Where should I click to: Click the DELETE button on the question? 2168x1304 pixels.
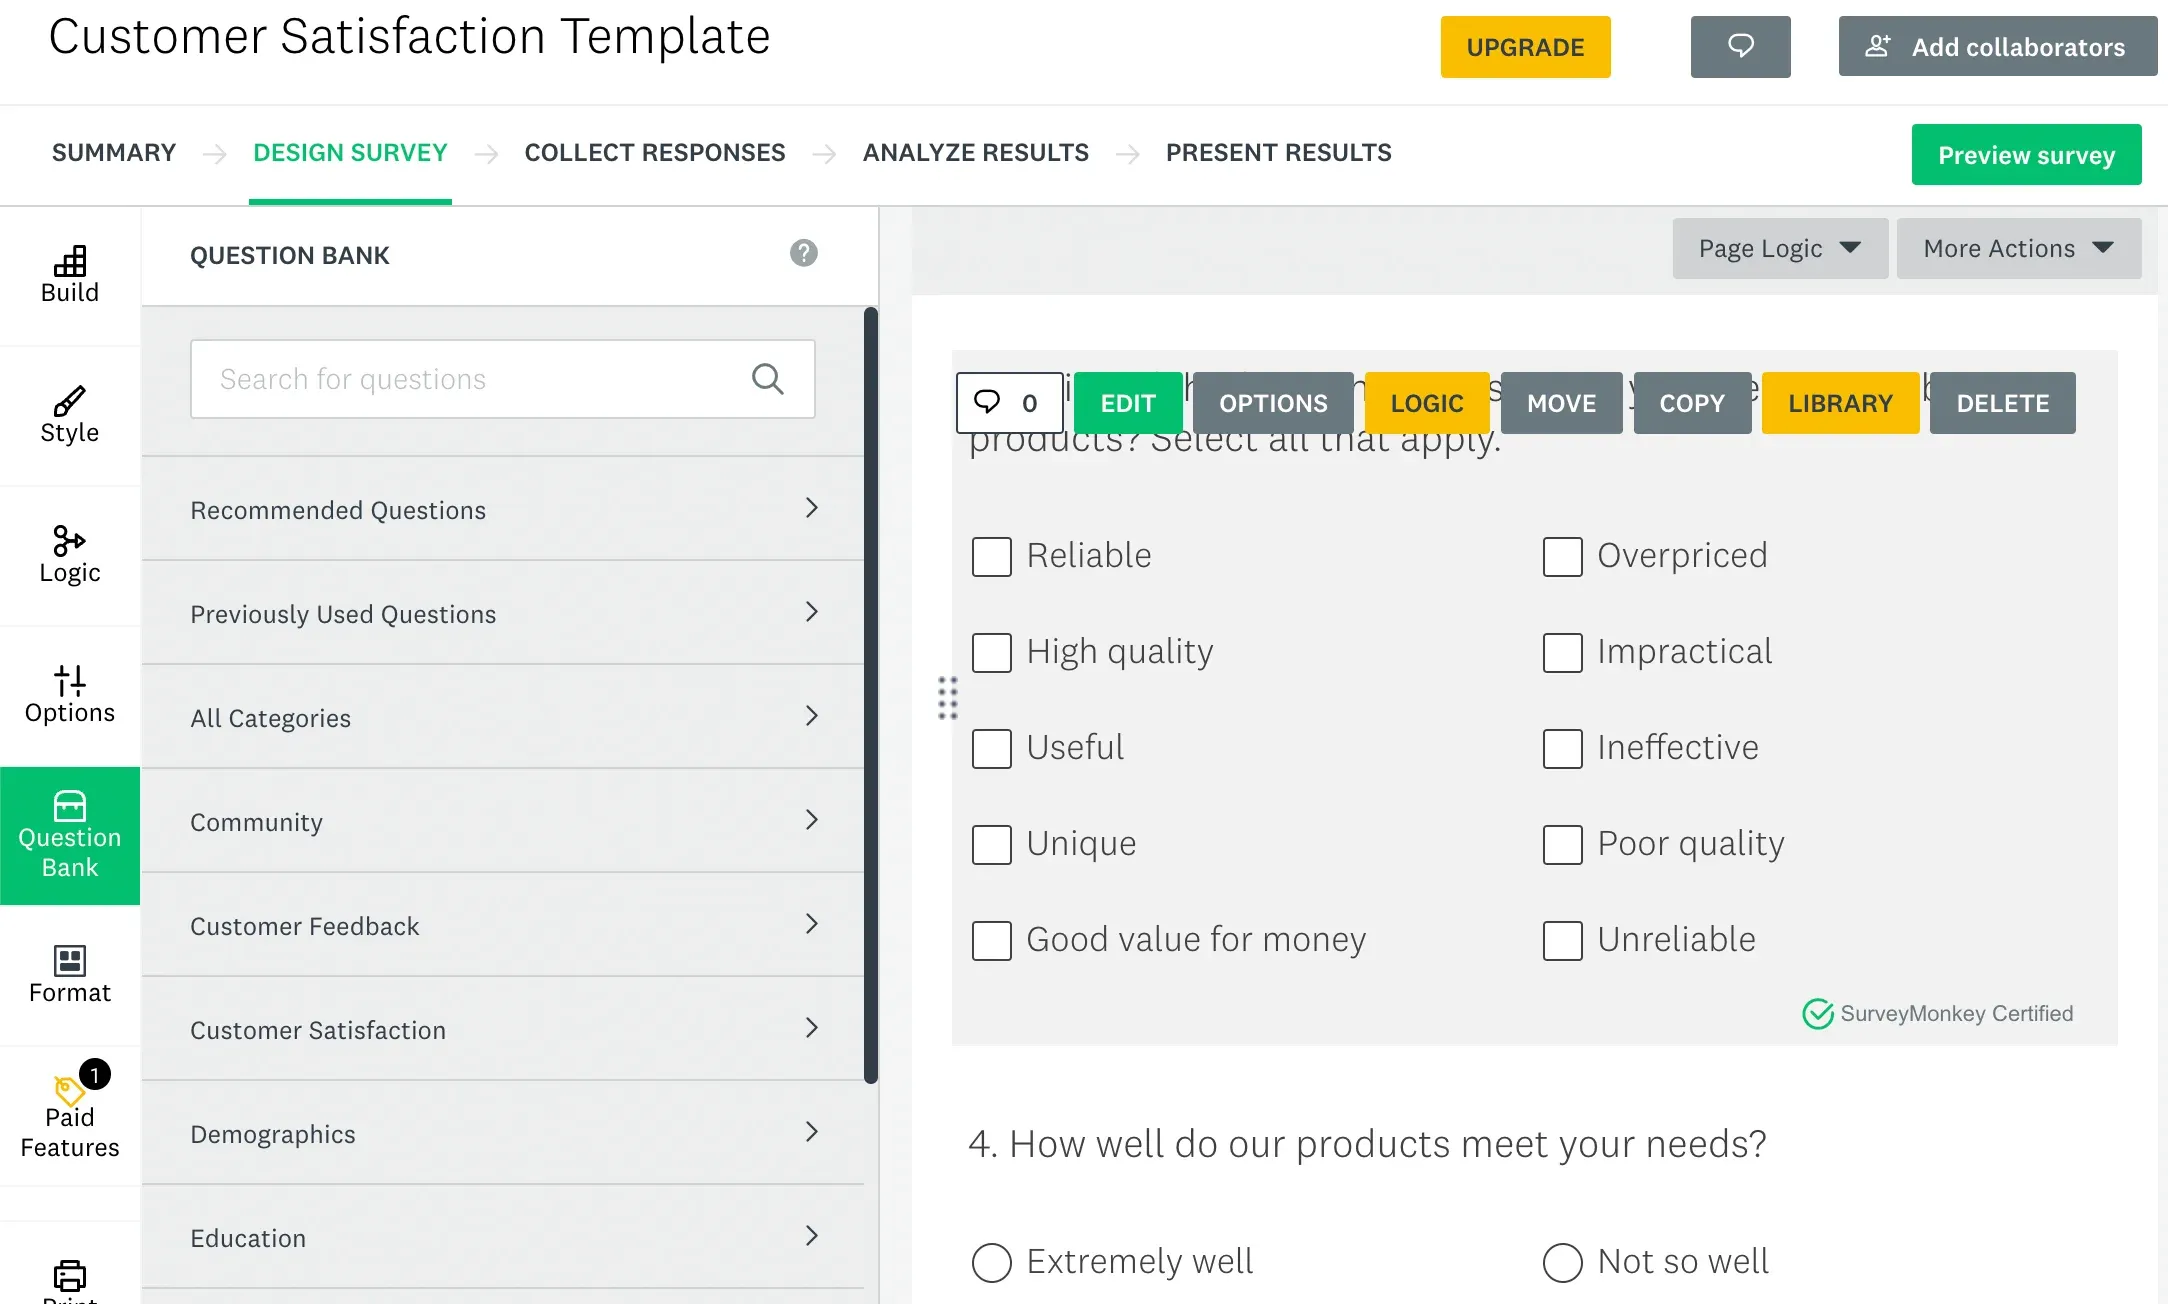2002,403
